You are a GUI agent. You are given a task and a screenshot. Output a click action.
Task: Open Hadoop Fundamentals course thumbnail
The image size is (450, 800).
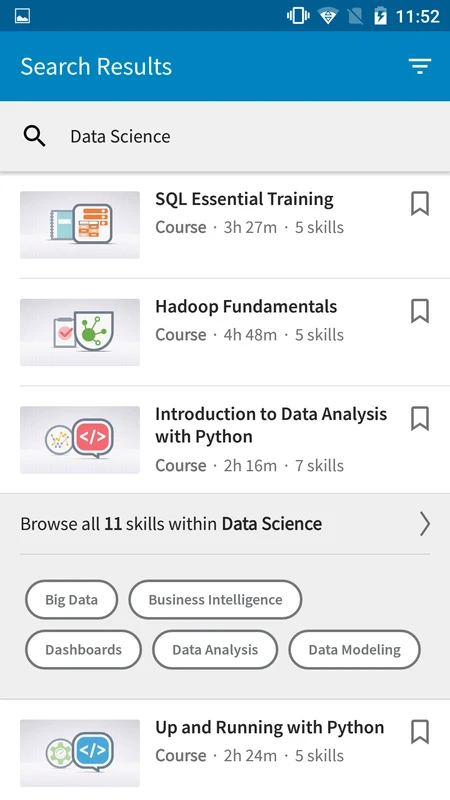(x=80, y=332)
